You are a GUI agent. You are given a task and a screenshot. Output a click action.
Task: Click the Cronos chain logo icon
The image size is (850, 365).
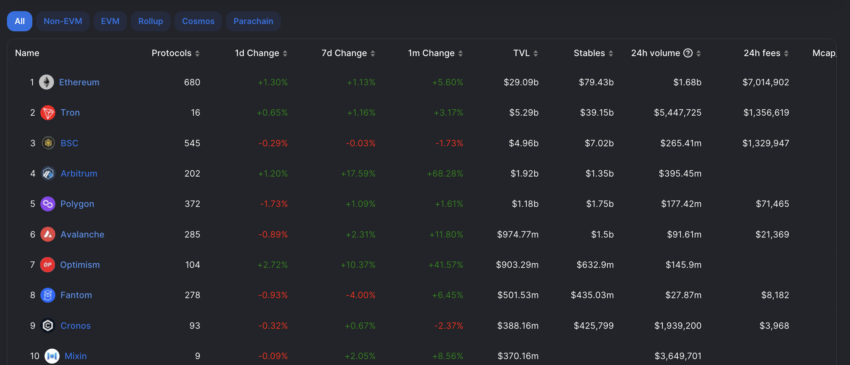[48, 325]
